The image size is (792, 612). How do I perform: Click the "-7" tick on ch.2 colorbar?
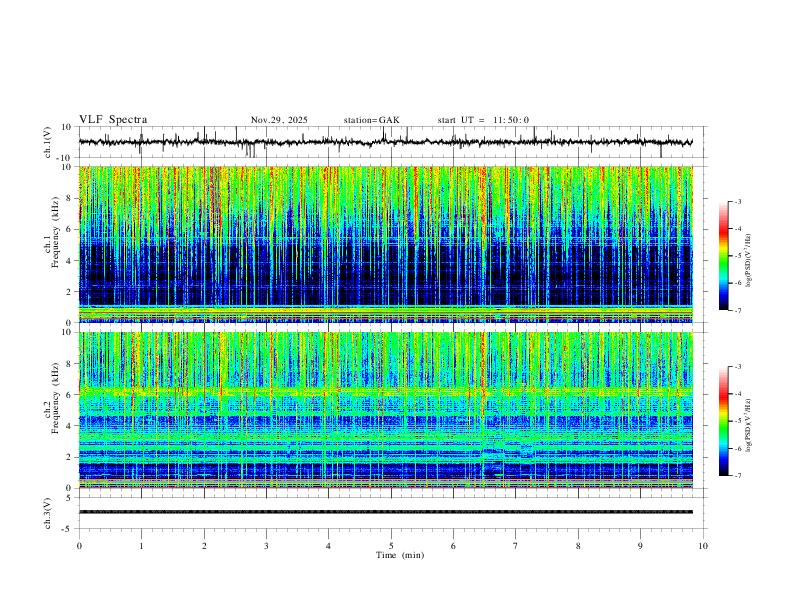coord(738,476)
